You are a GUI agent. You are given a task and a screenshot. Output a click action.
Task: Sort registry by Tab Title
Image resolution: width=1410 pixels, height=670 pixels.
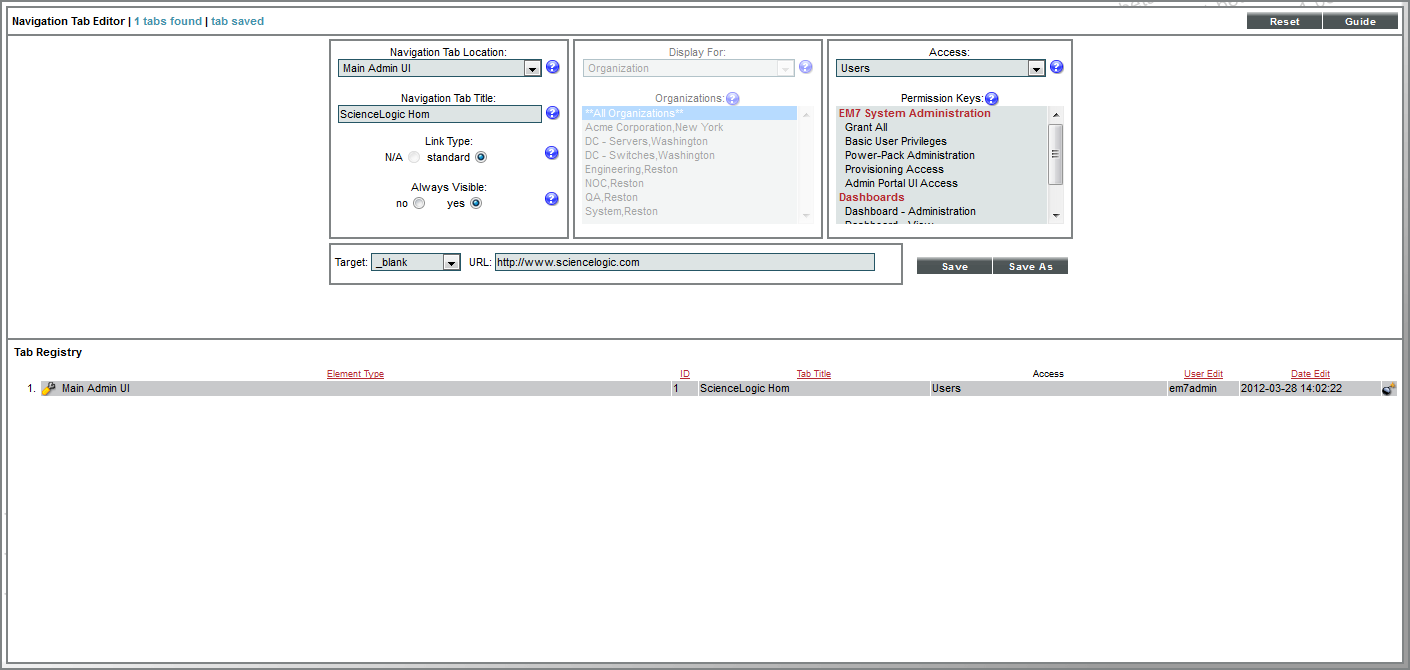813,374
